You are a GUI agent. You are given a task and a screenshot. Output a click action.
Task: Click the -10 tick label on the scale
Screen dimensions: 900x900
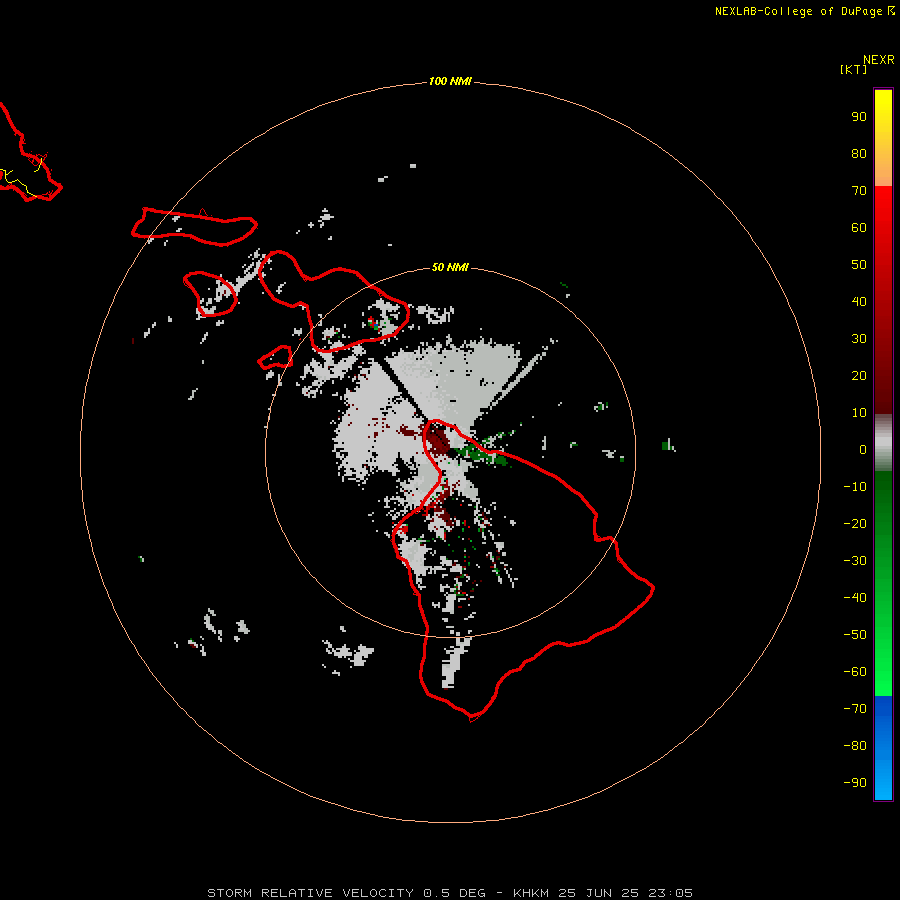tap(855, 487)
